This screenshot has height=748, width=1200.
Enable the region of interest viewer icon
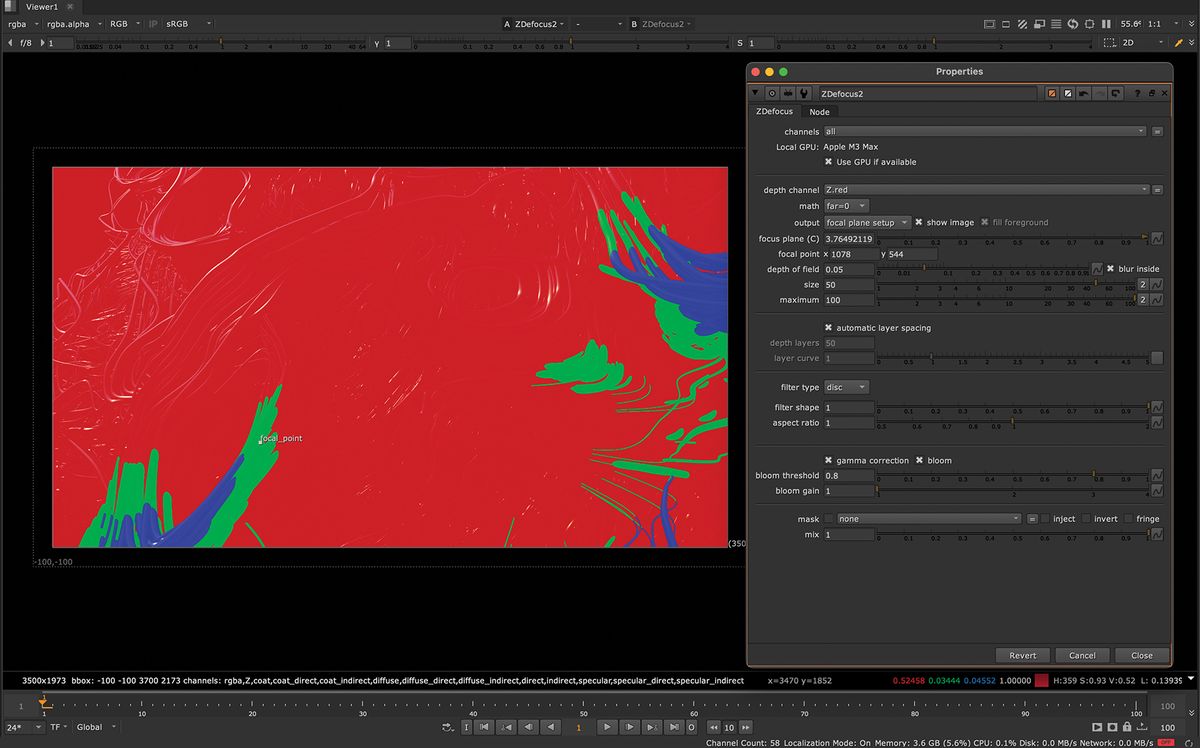click(x=1090, y=22)
